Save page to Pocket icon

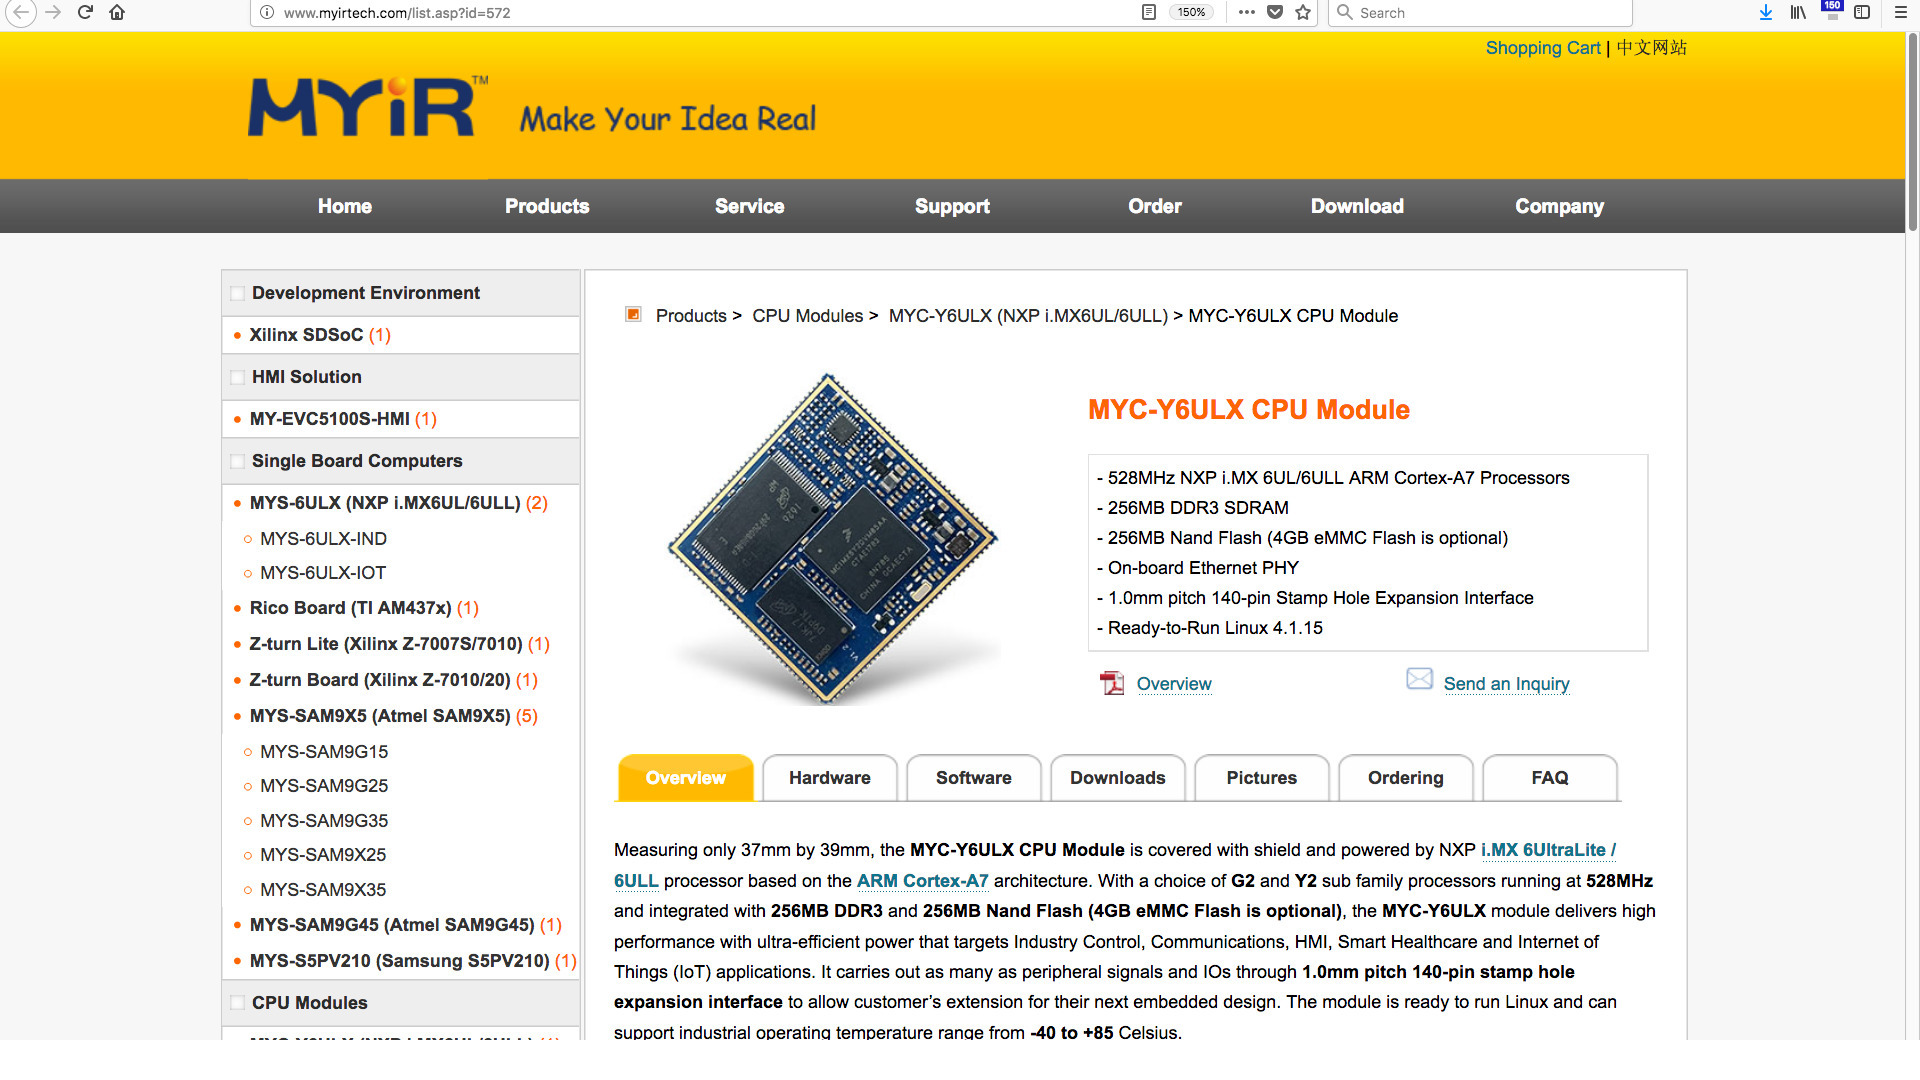pos(1275,12)
